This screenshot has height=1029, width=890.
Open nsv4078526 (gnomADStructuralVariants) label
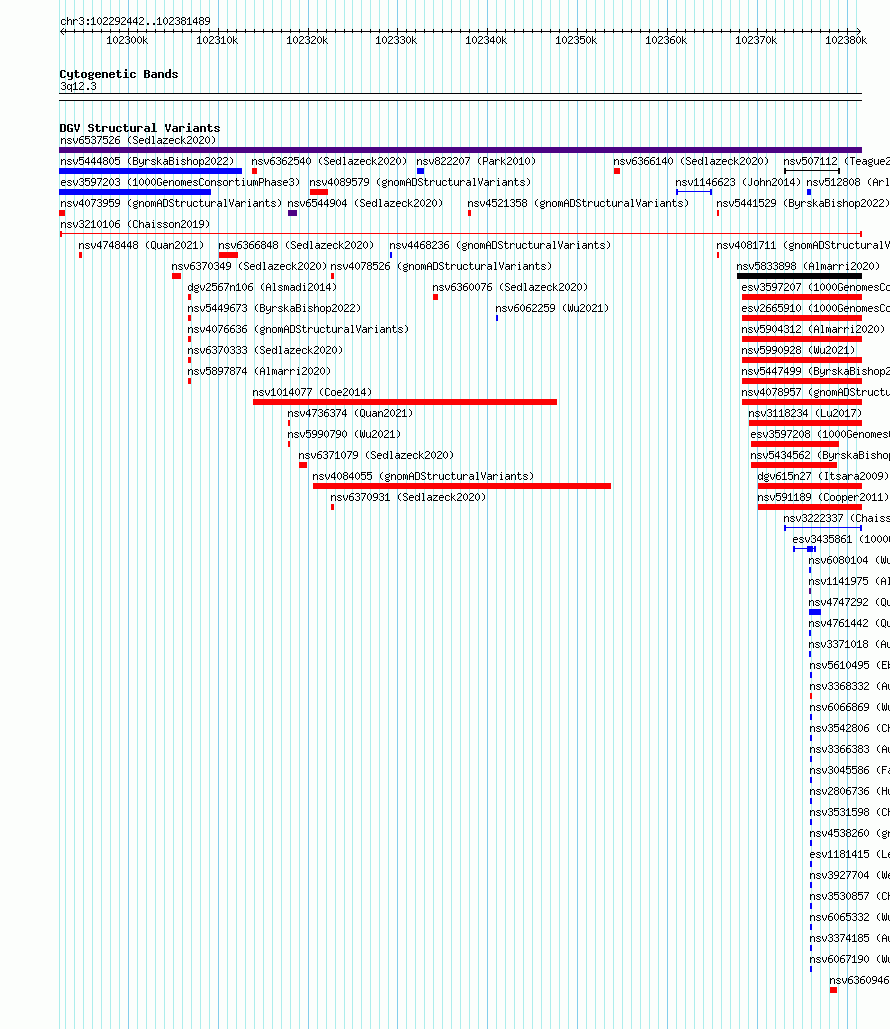click(x=441, y=266)
